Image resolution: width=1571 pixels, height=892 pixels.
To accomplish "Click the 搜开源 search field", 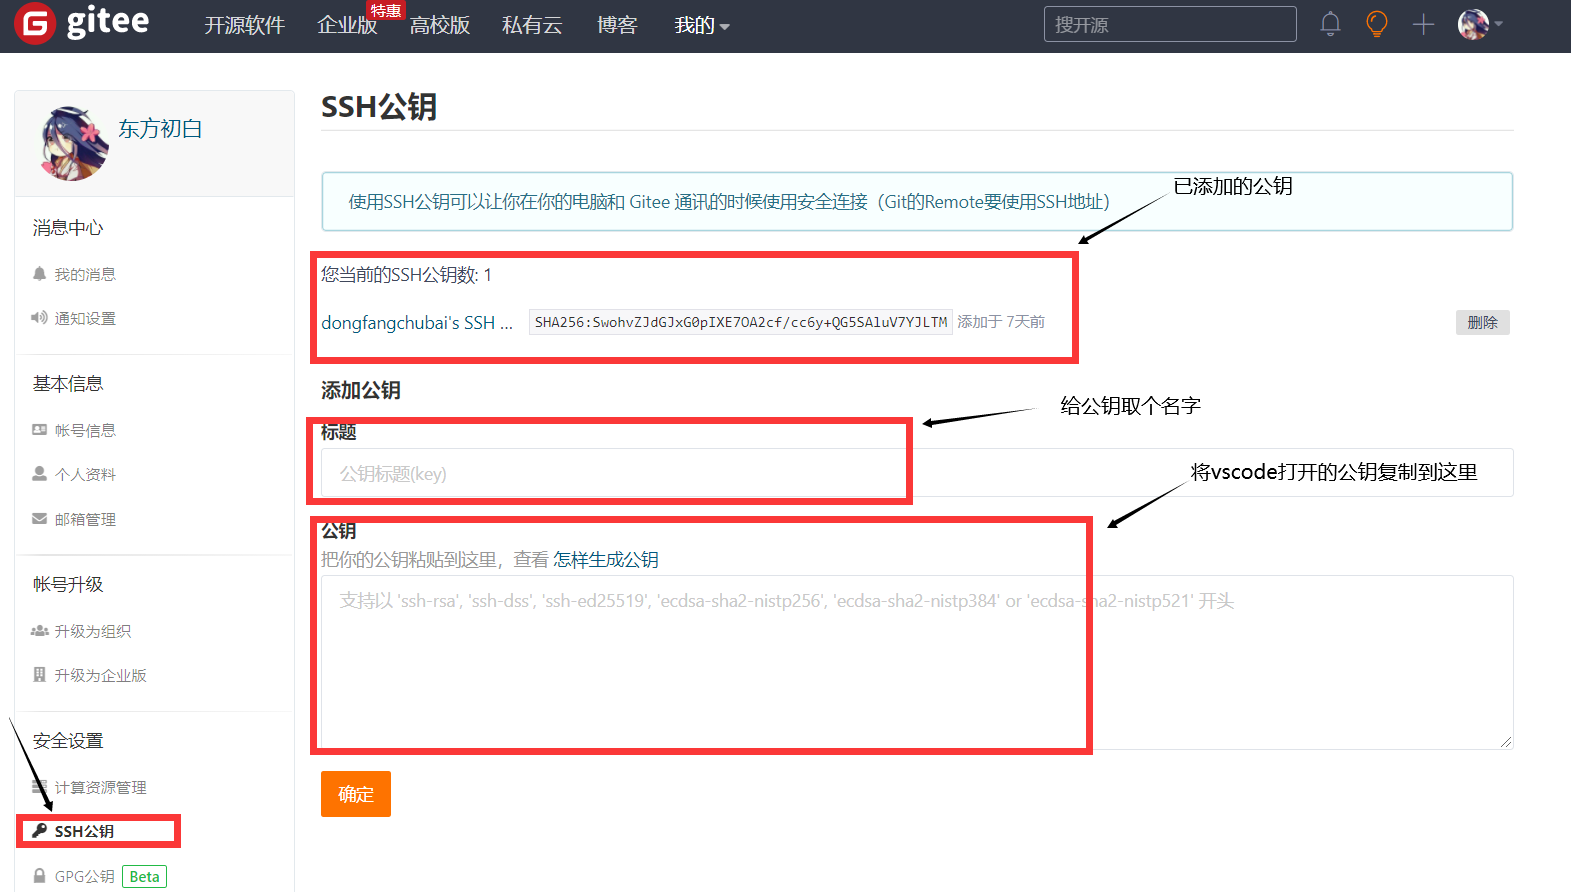I will click(1170, 24).
